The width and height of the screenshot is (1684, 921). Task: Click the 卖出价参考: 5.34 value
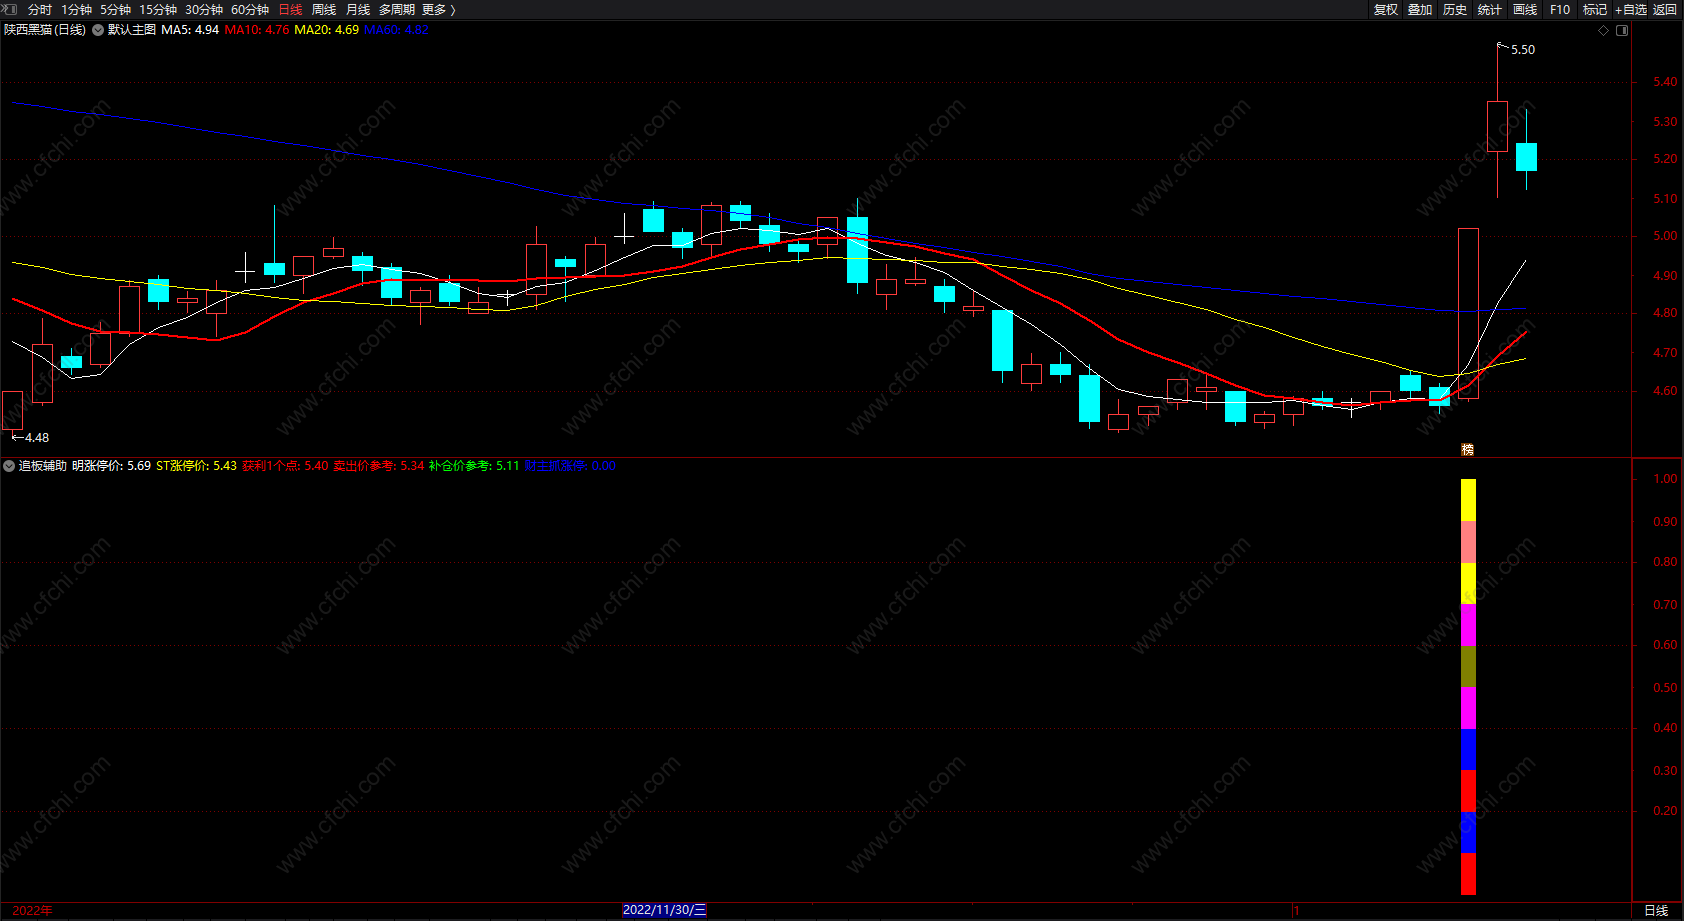tap(379, 466)
